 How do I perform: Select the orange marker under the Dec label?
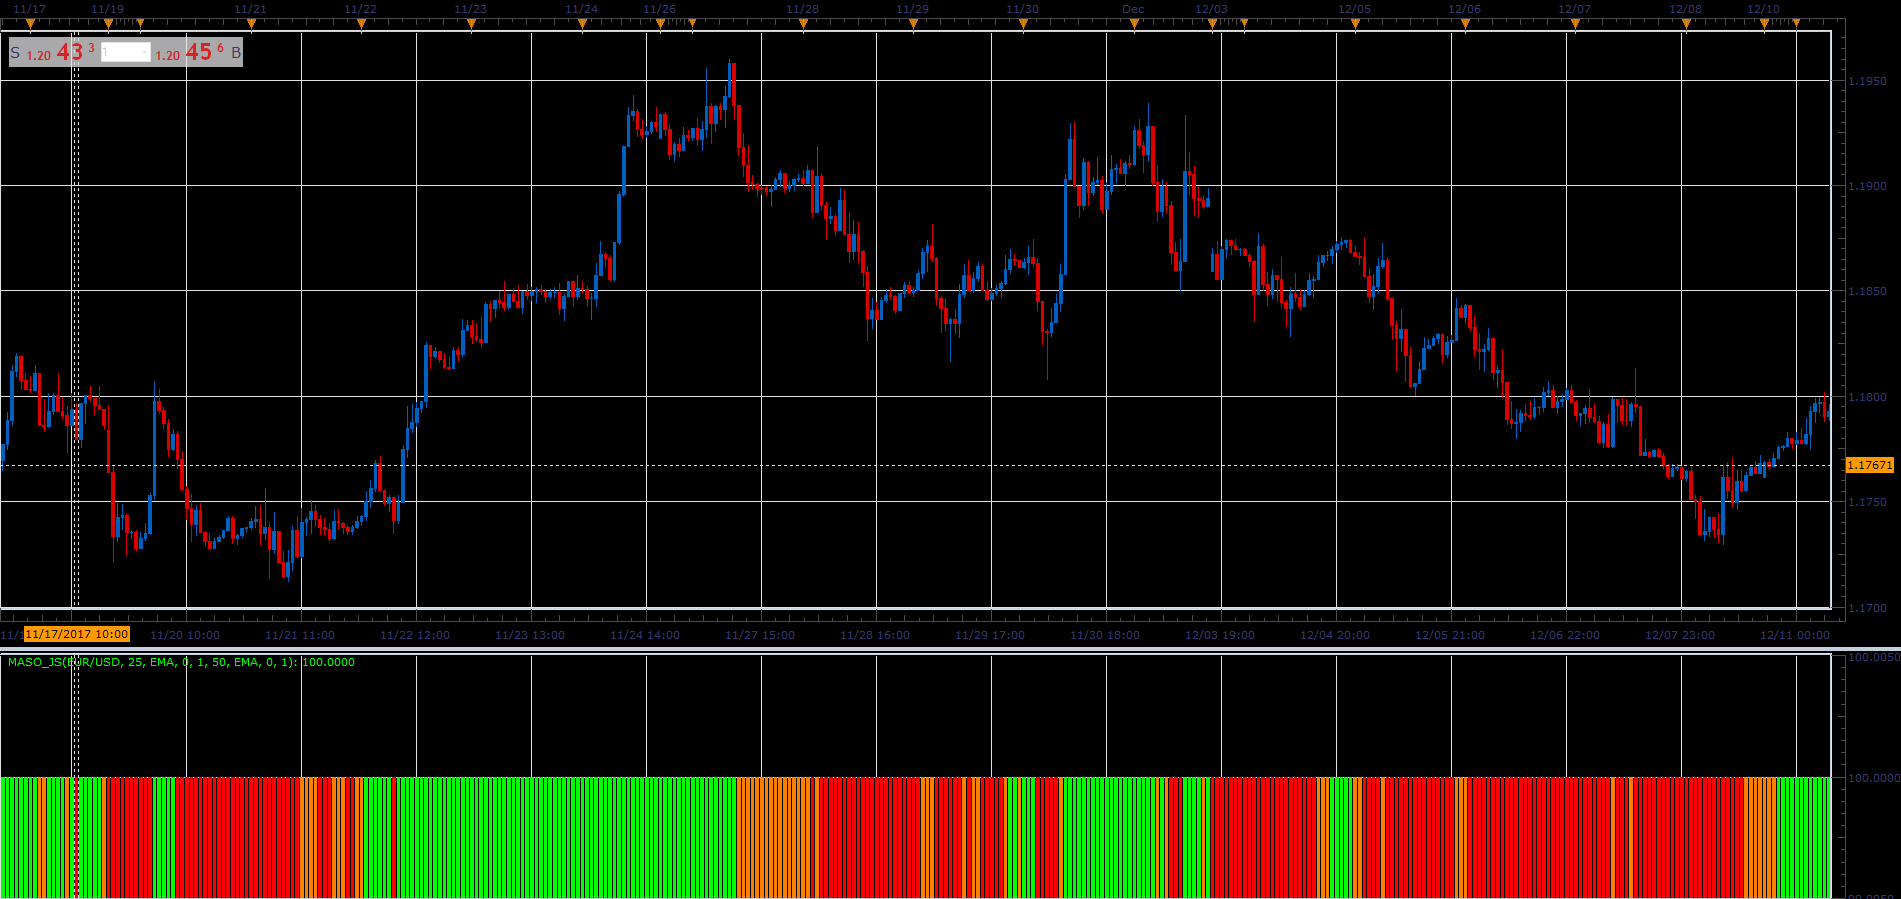click(1134, 23)
